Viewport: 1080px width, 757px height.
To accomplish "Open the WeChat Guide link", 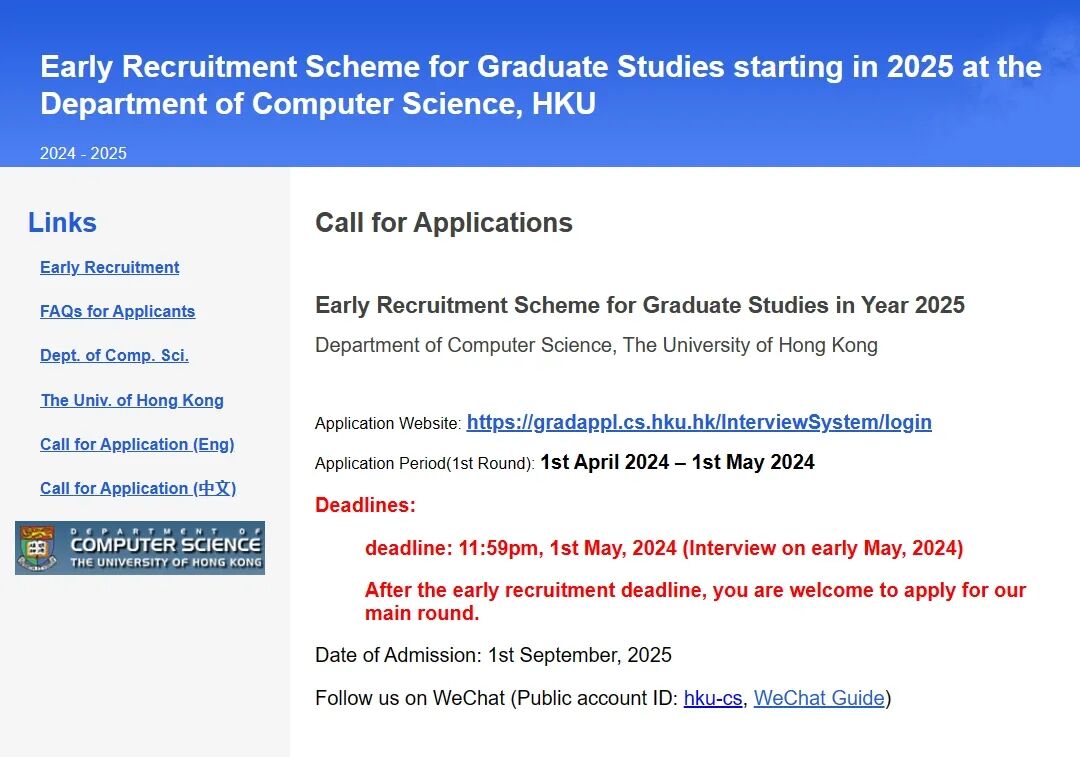I will click(819, 698).
